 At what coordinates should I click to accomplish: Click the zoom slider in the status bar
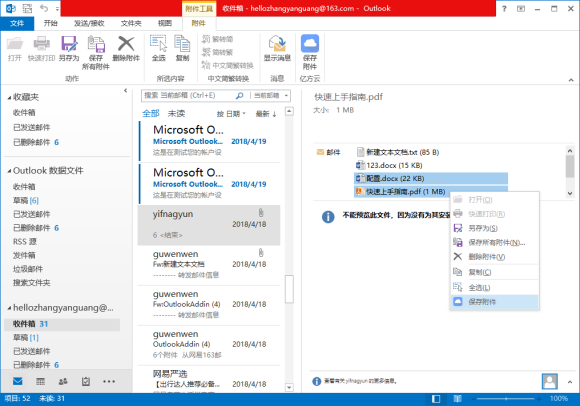coord(506,399)
